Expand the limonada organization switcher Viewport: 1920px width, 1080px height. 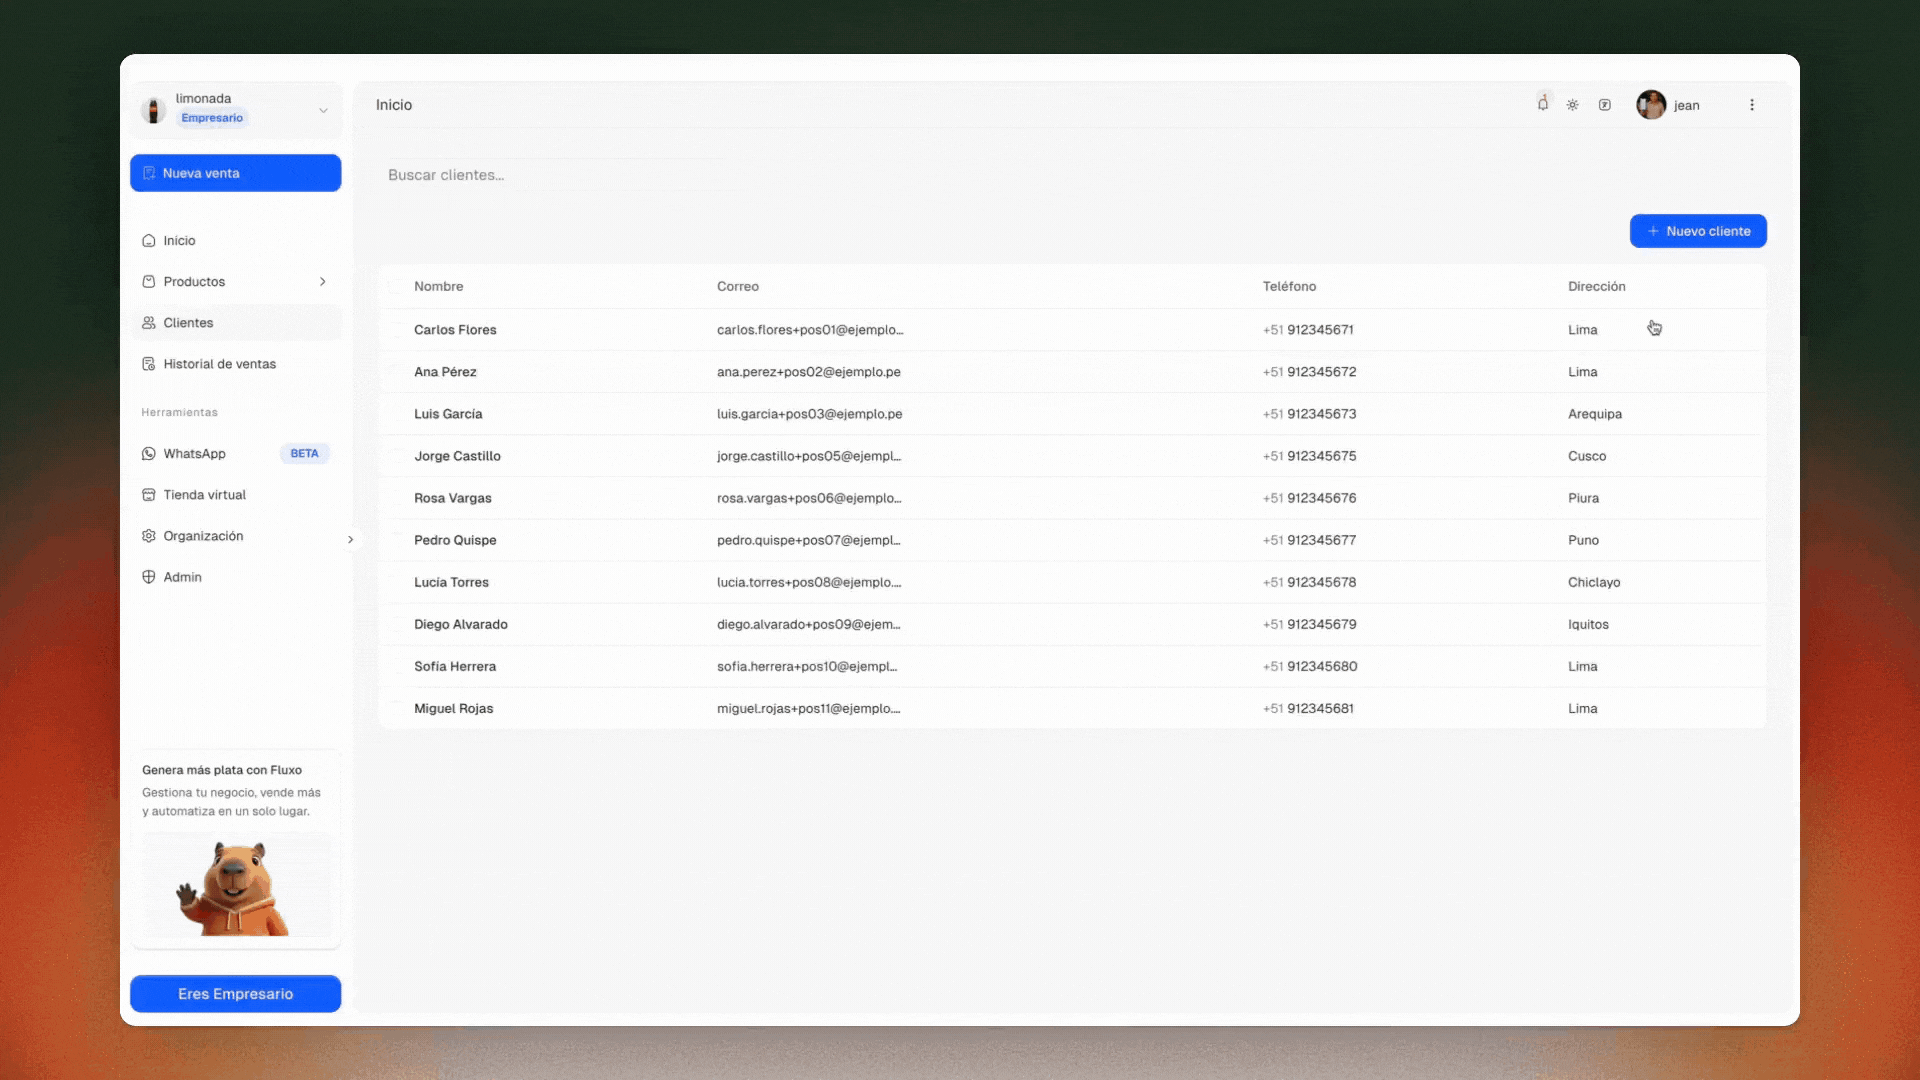323,110
